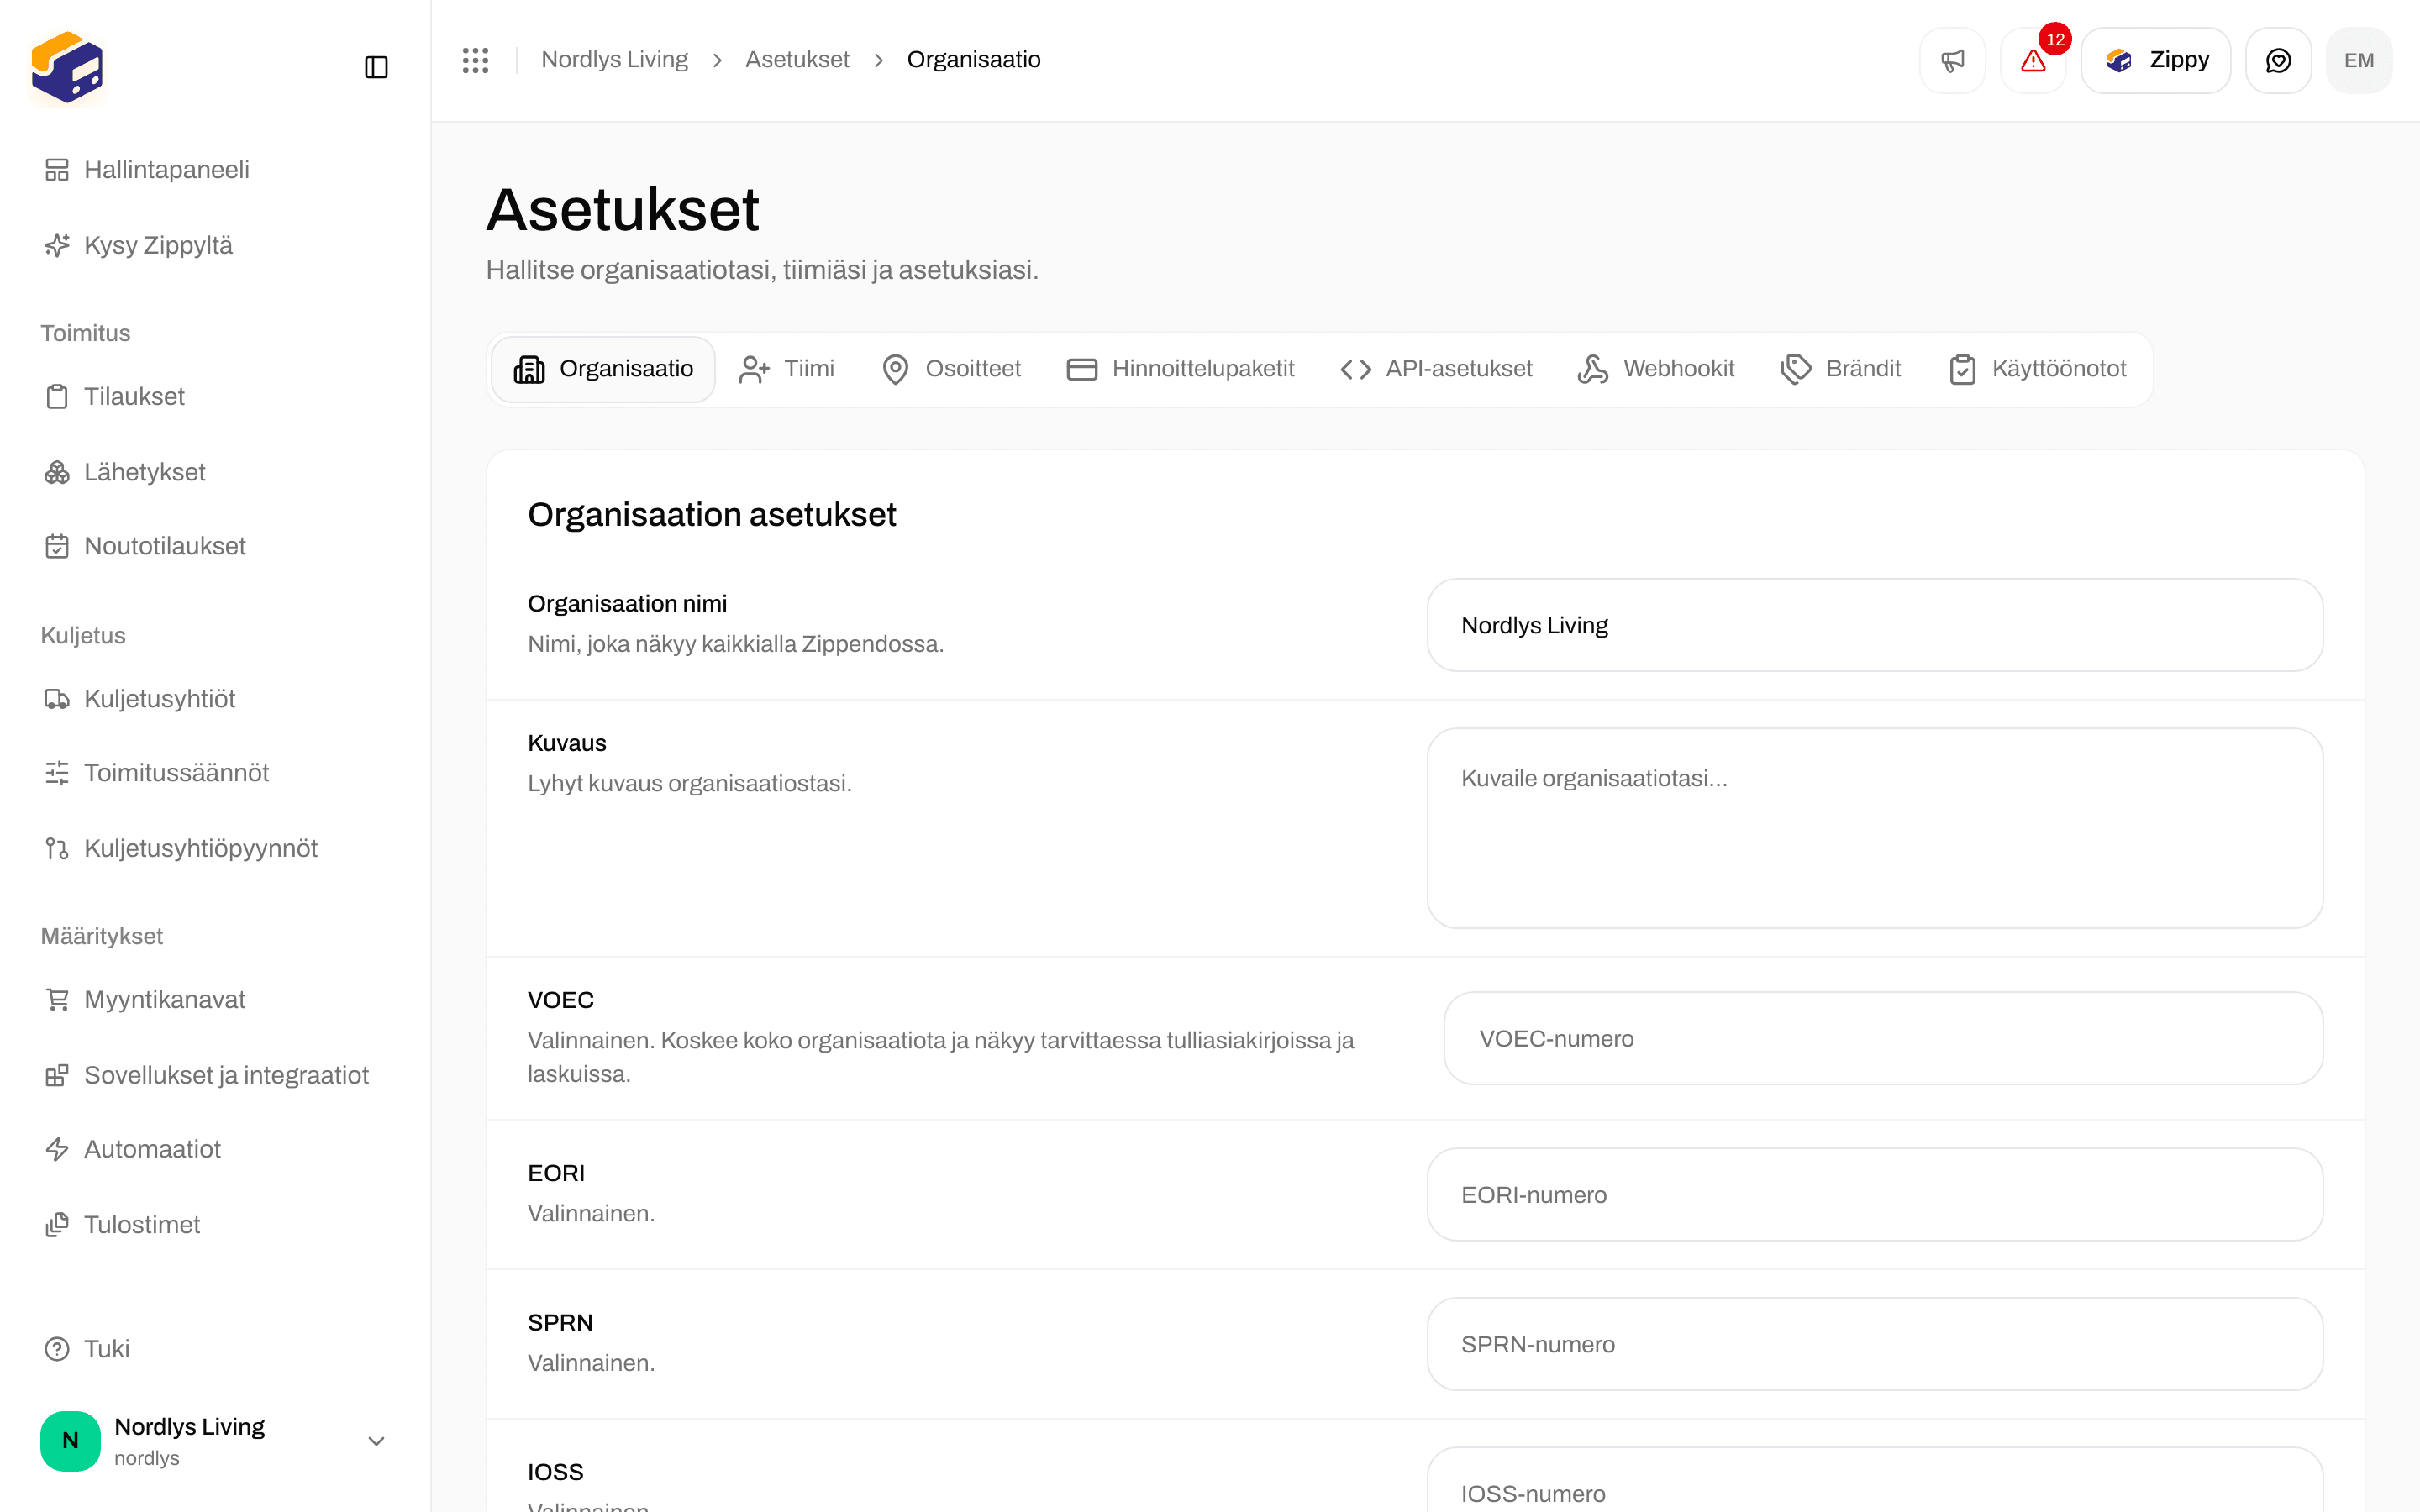This screenshot has height=1512, width=2420.
Task: Focus the Organisaation nimi field
Action: click(1875, 625)
